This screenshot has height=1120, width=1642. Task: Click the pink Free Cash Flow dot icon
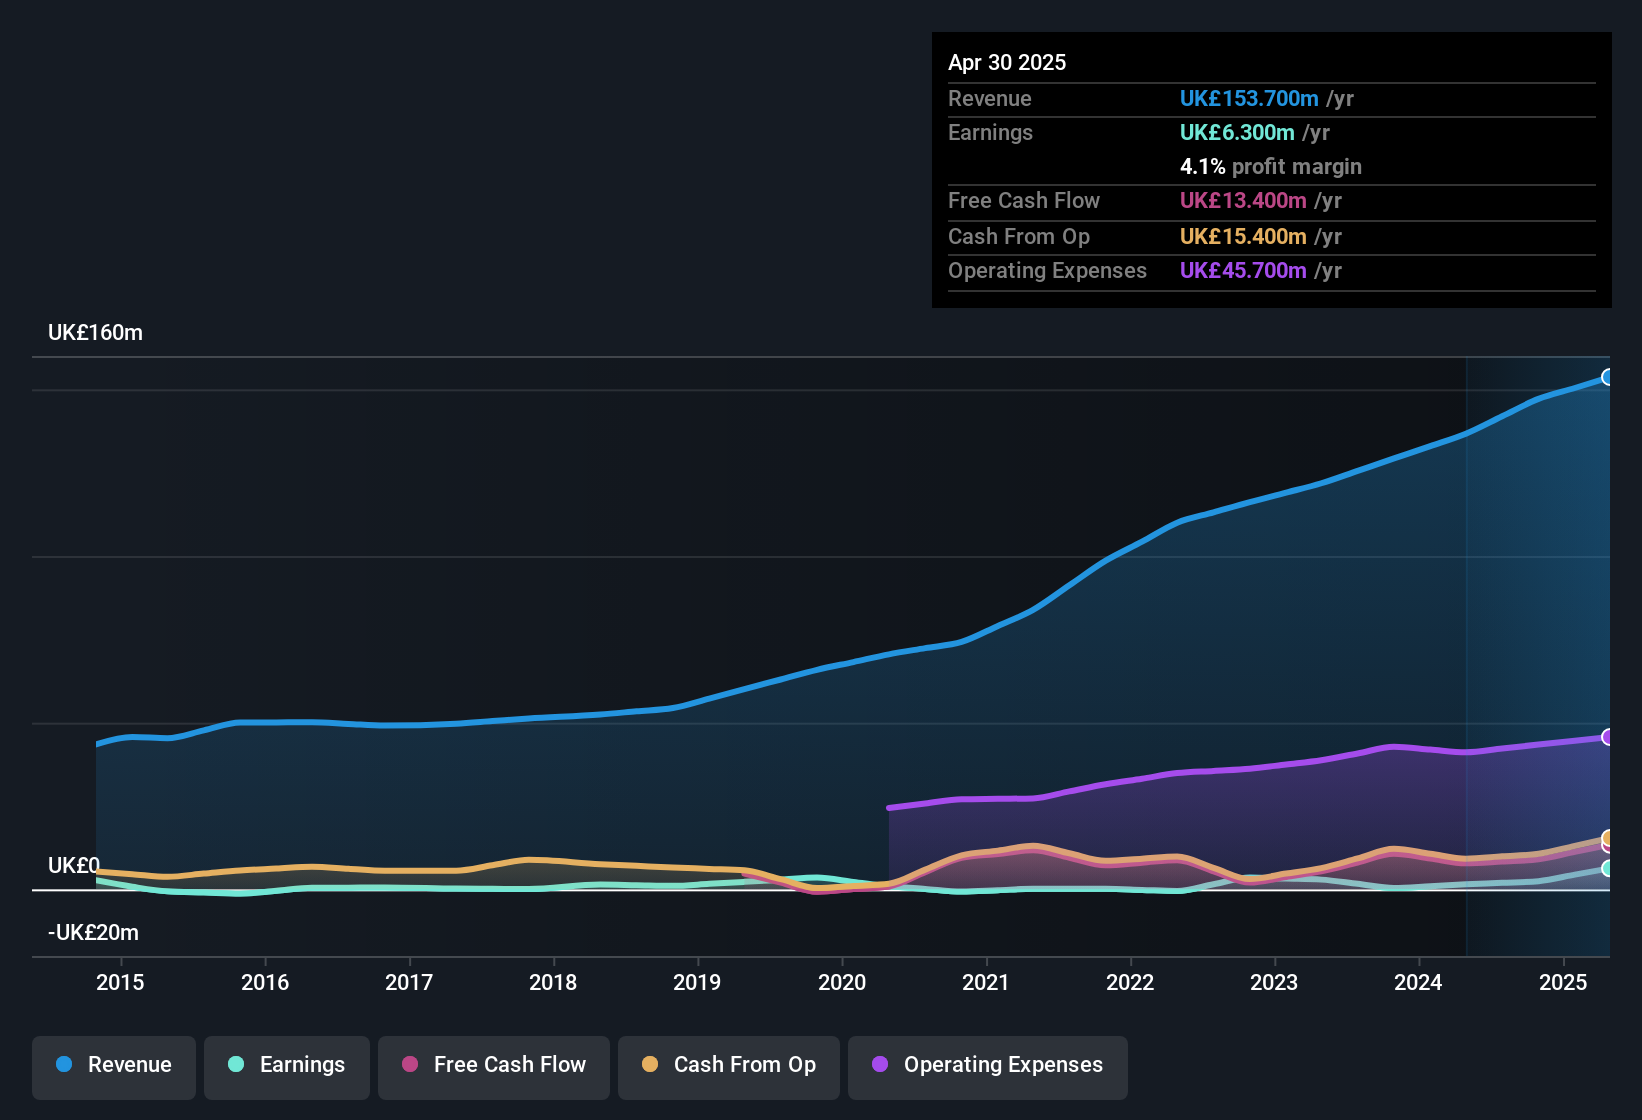pyautogui.click(x=410, y=1065)
